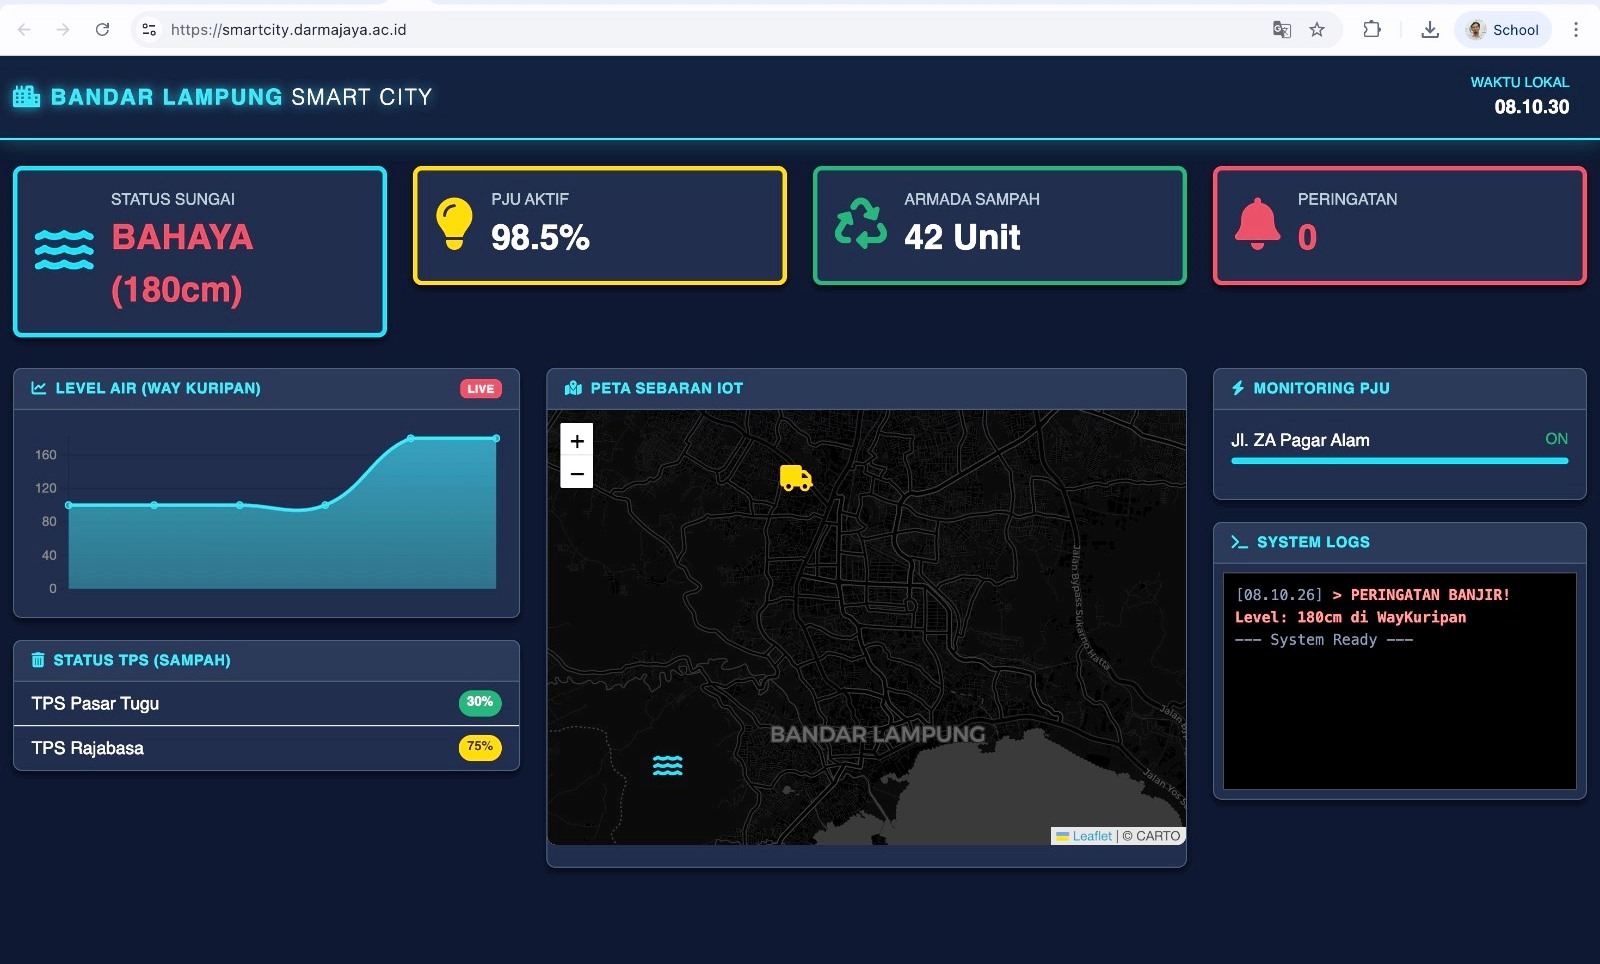Zoom in on the IoT map

pos(577,441)
